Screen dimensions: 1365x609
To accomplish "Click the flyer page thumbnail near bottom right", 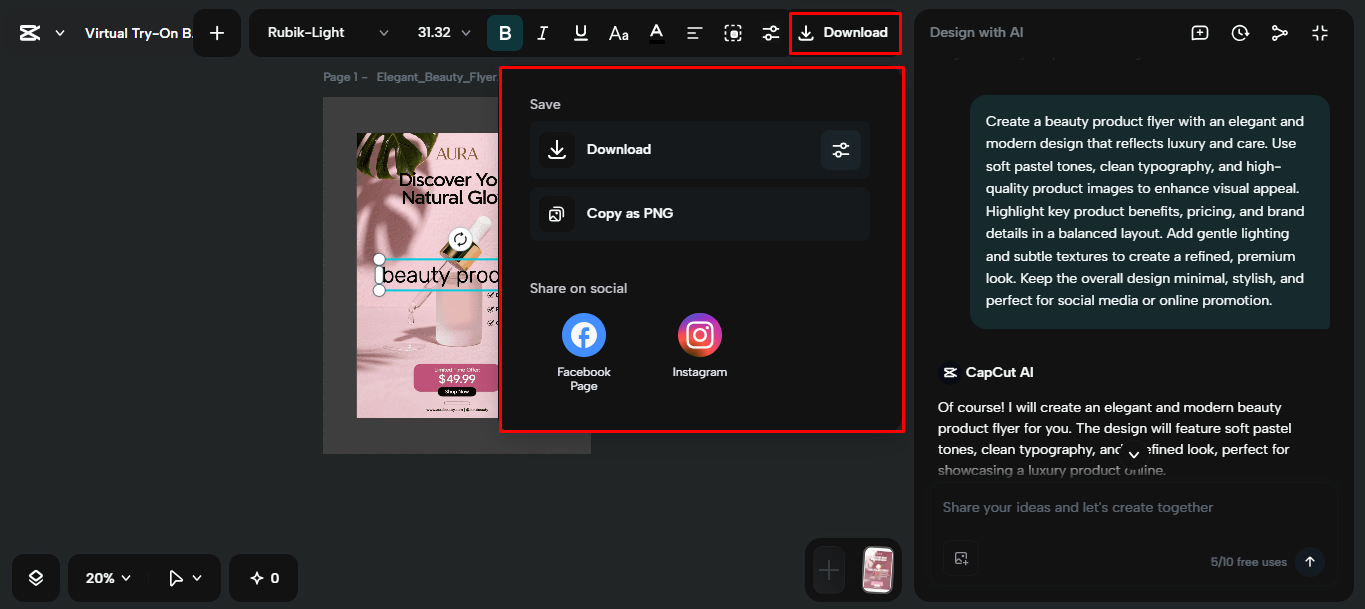I will 877,570.
